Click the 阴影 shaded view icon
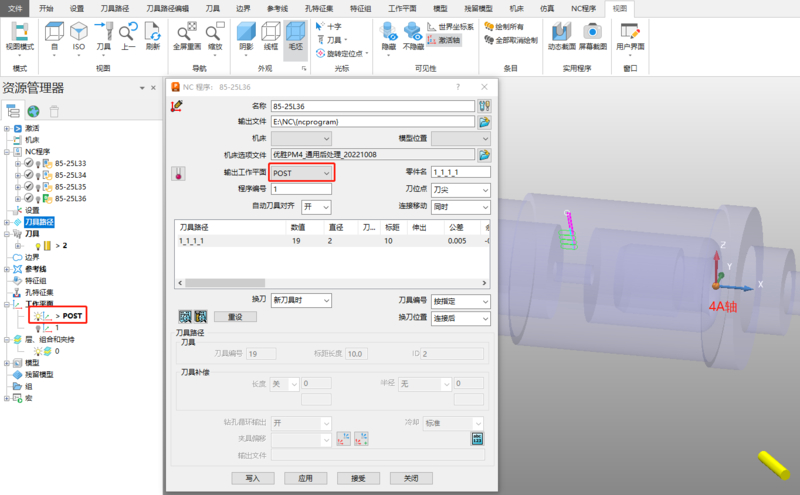 pos(246,33)
